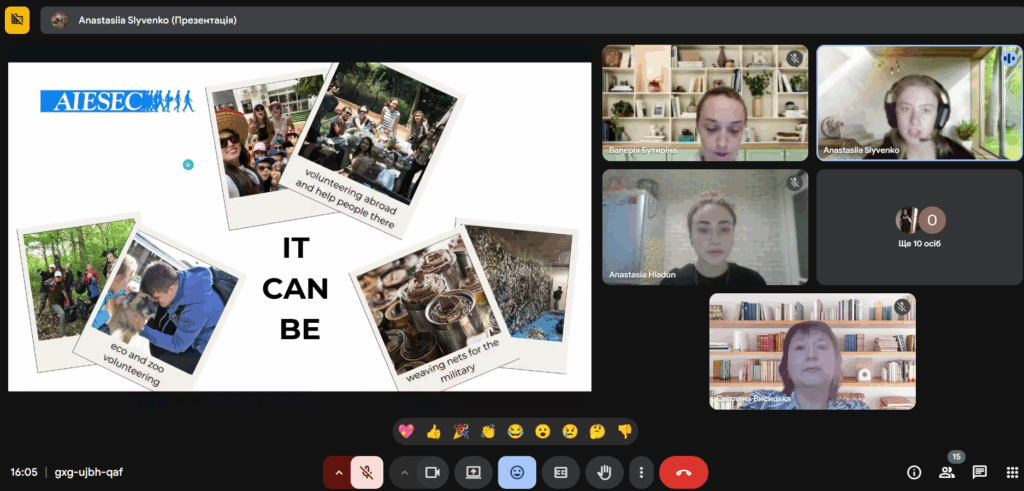1024x491 pixels.
Task: Toggle the camera off
Action: 433,472
